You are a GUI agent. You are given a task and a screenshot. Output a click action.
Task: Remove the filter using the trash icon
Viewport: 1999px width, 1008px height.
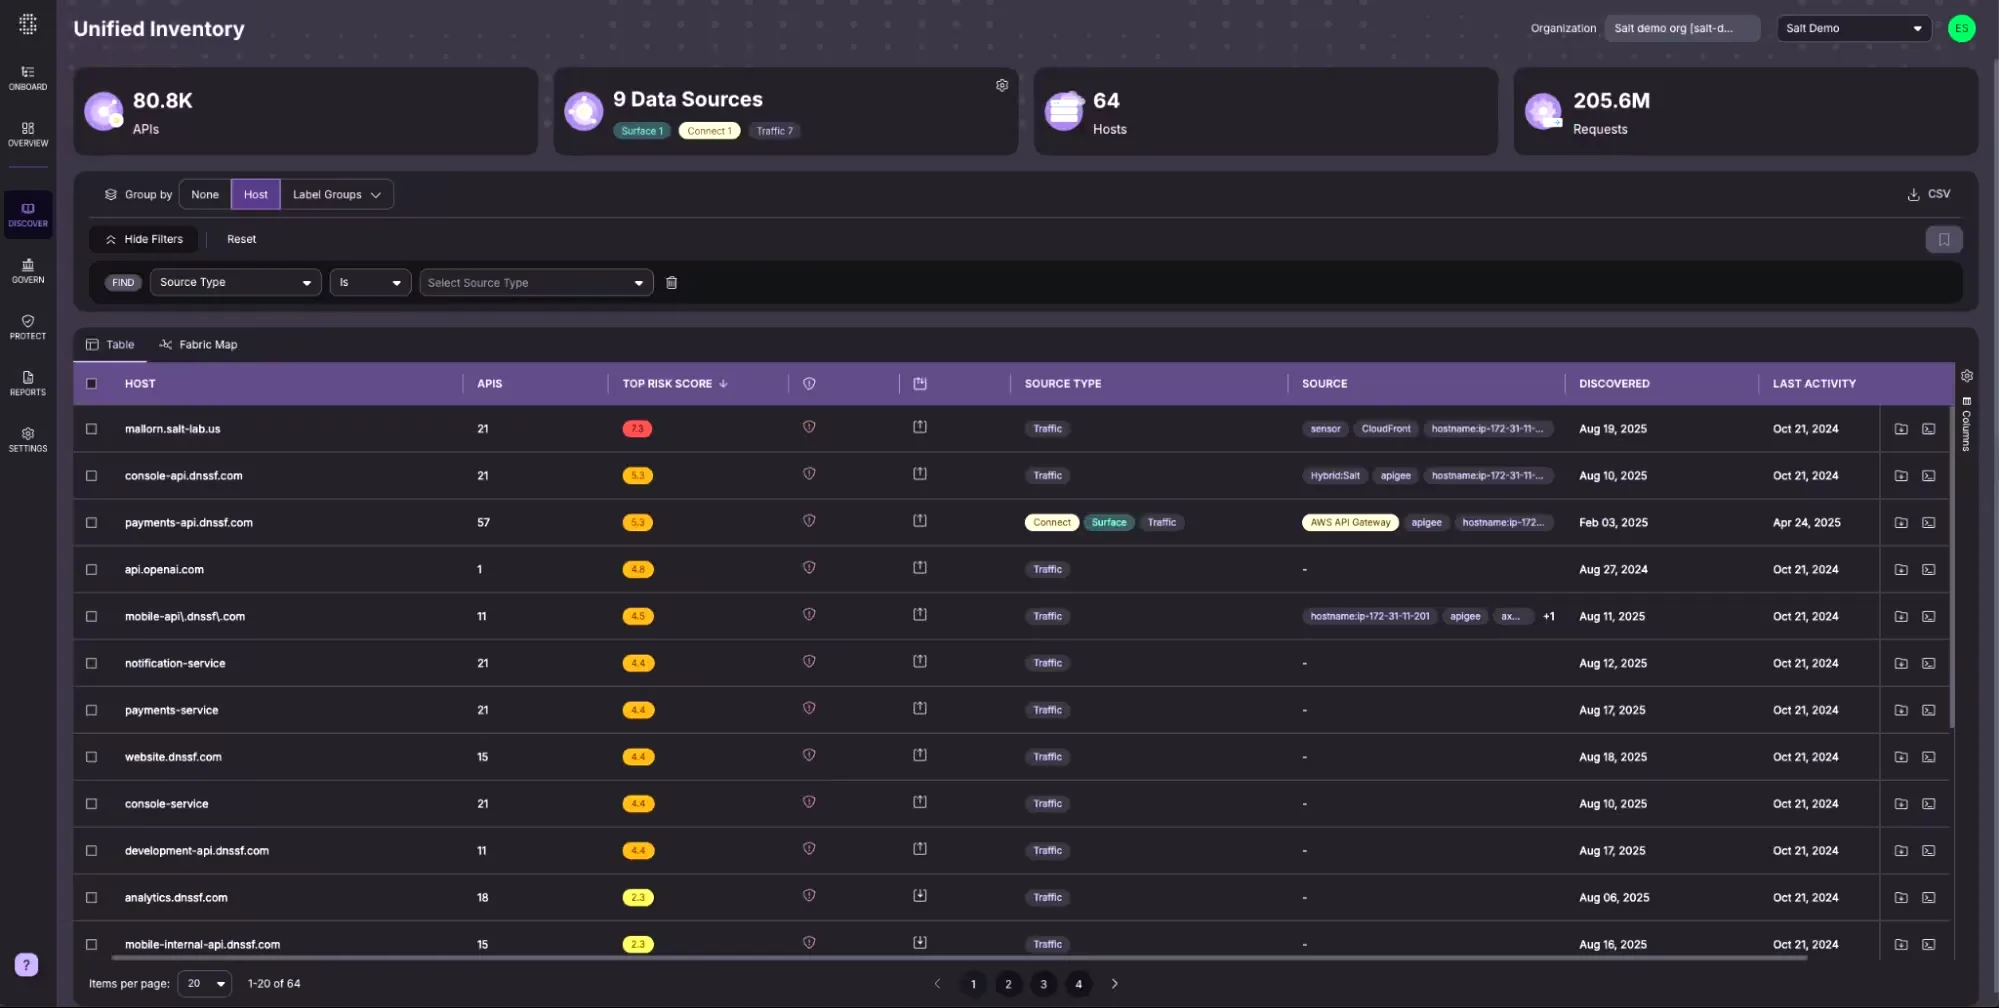[671, 282]
